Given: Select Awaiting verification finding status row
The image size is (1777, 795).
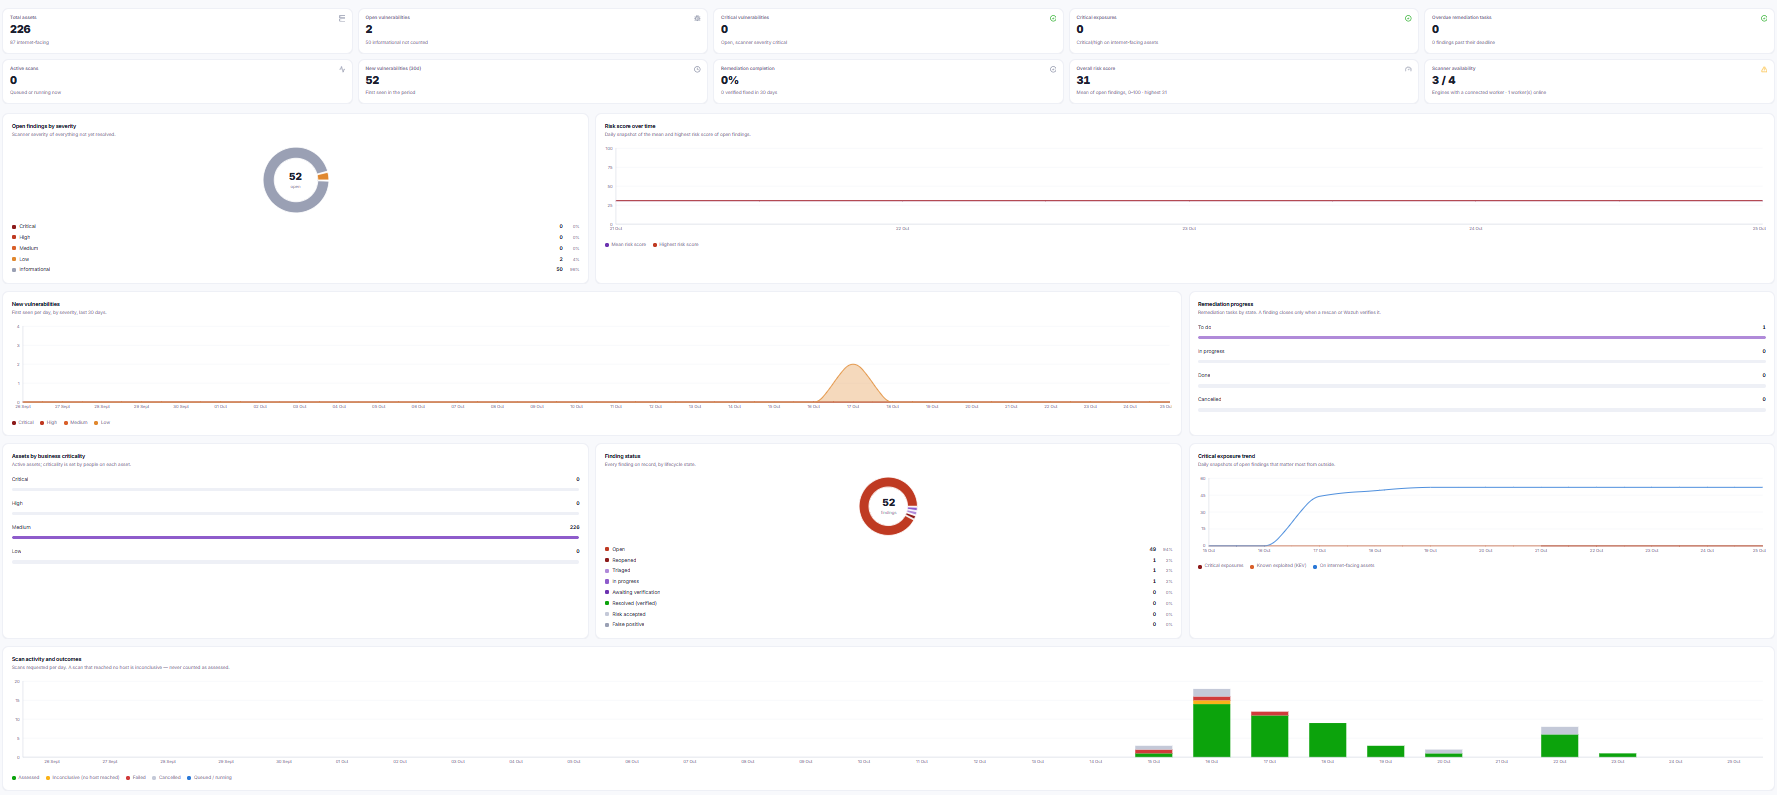Looking at the screenshot, I should click(888, 592).
